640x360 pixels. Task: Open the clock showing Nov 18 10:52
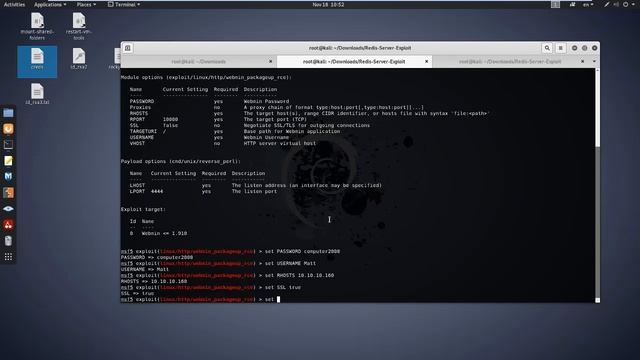point(328,4)
